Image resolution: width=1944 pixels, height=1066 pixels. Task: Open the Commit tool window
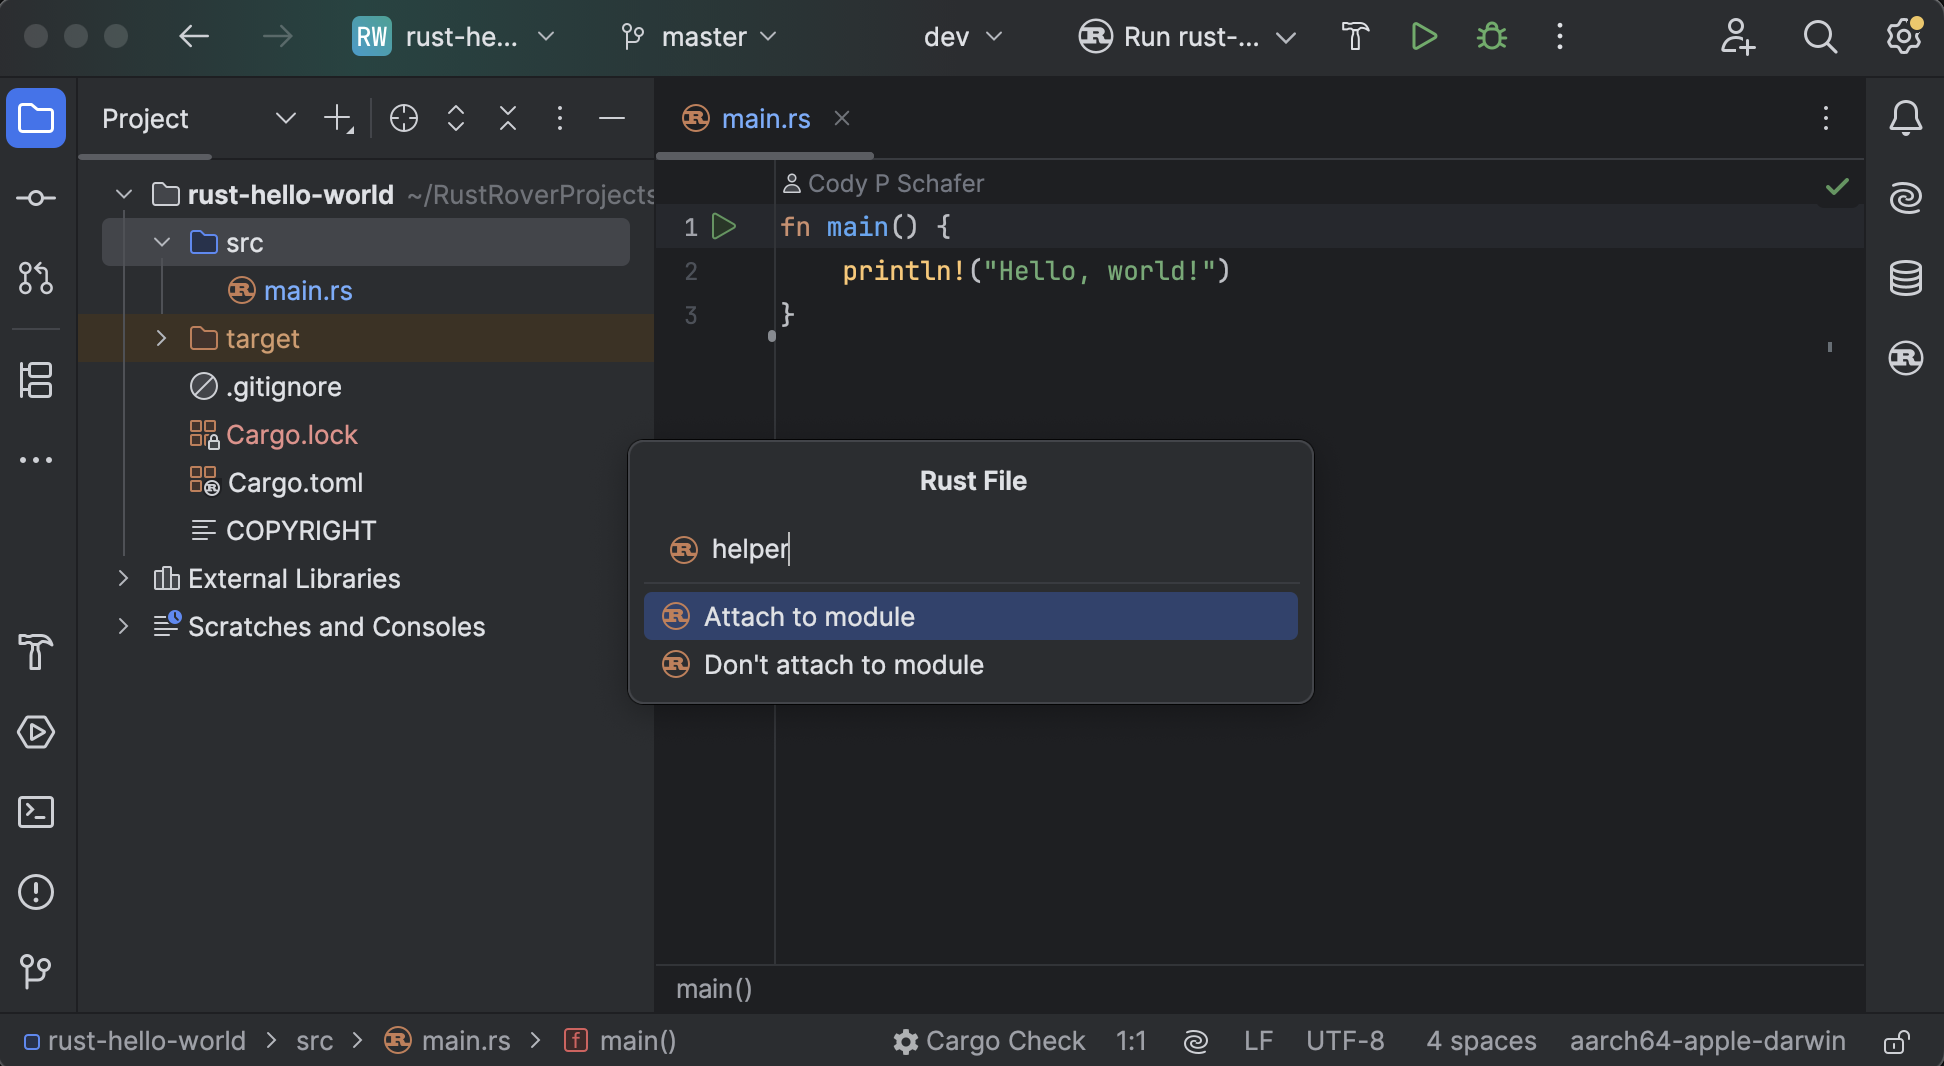coord(36,198)
